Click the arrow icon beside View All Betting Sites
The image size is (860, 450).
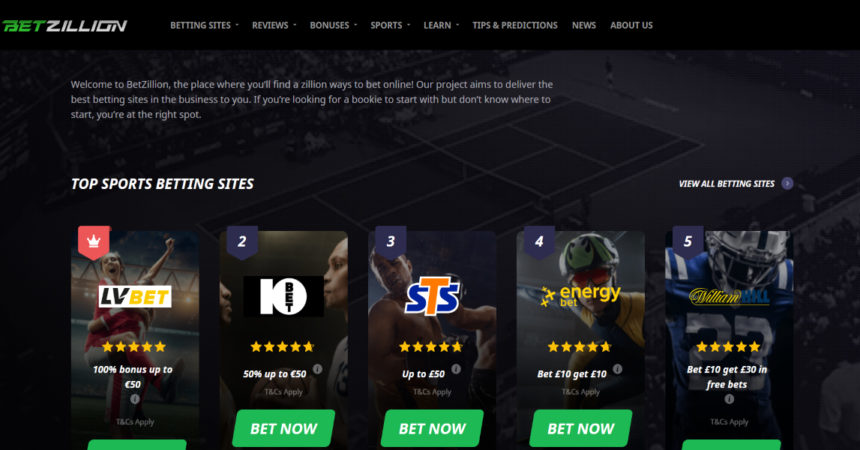click(x=788, y=183)
